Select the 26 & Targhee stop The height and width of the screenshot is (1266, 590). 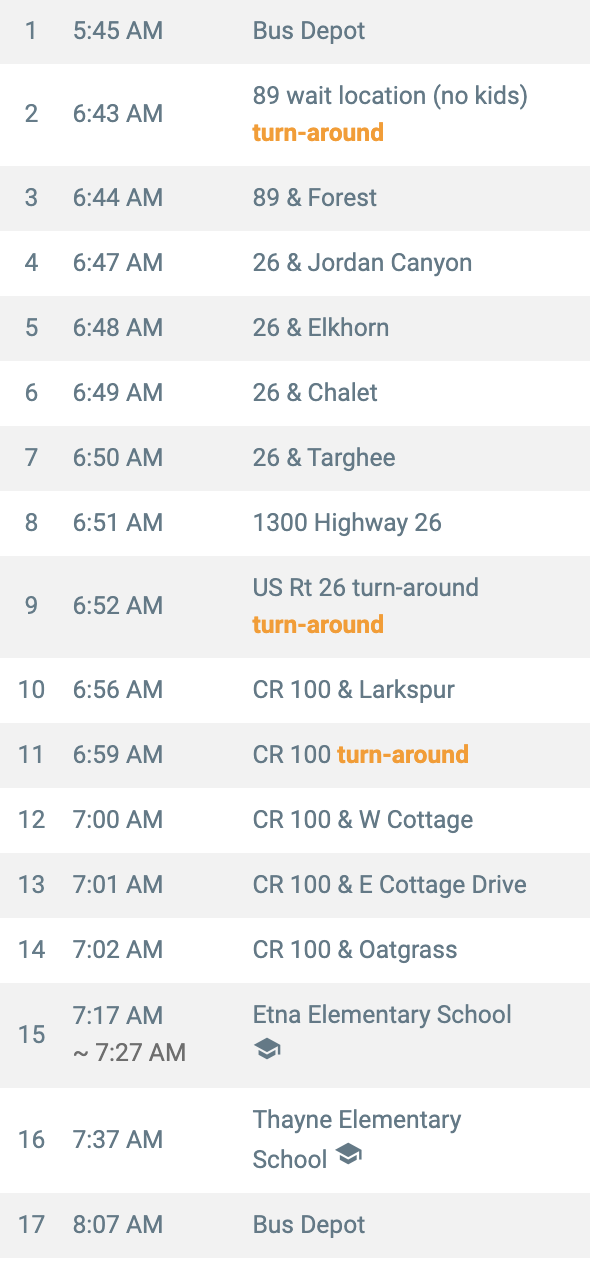coord(295,458)
